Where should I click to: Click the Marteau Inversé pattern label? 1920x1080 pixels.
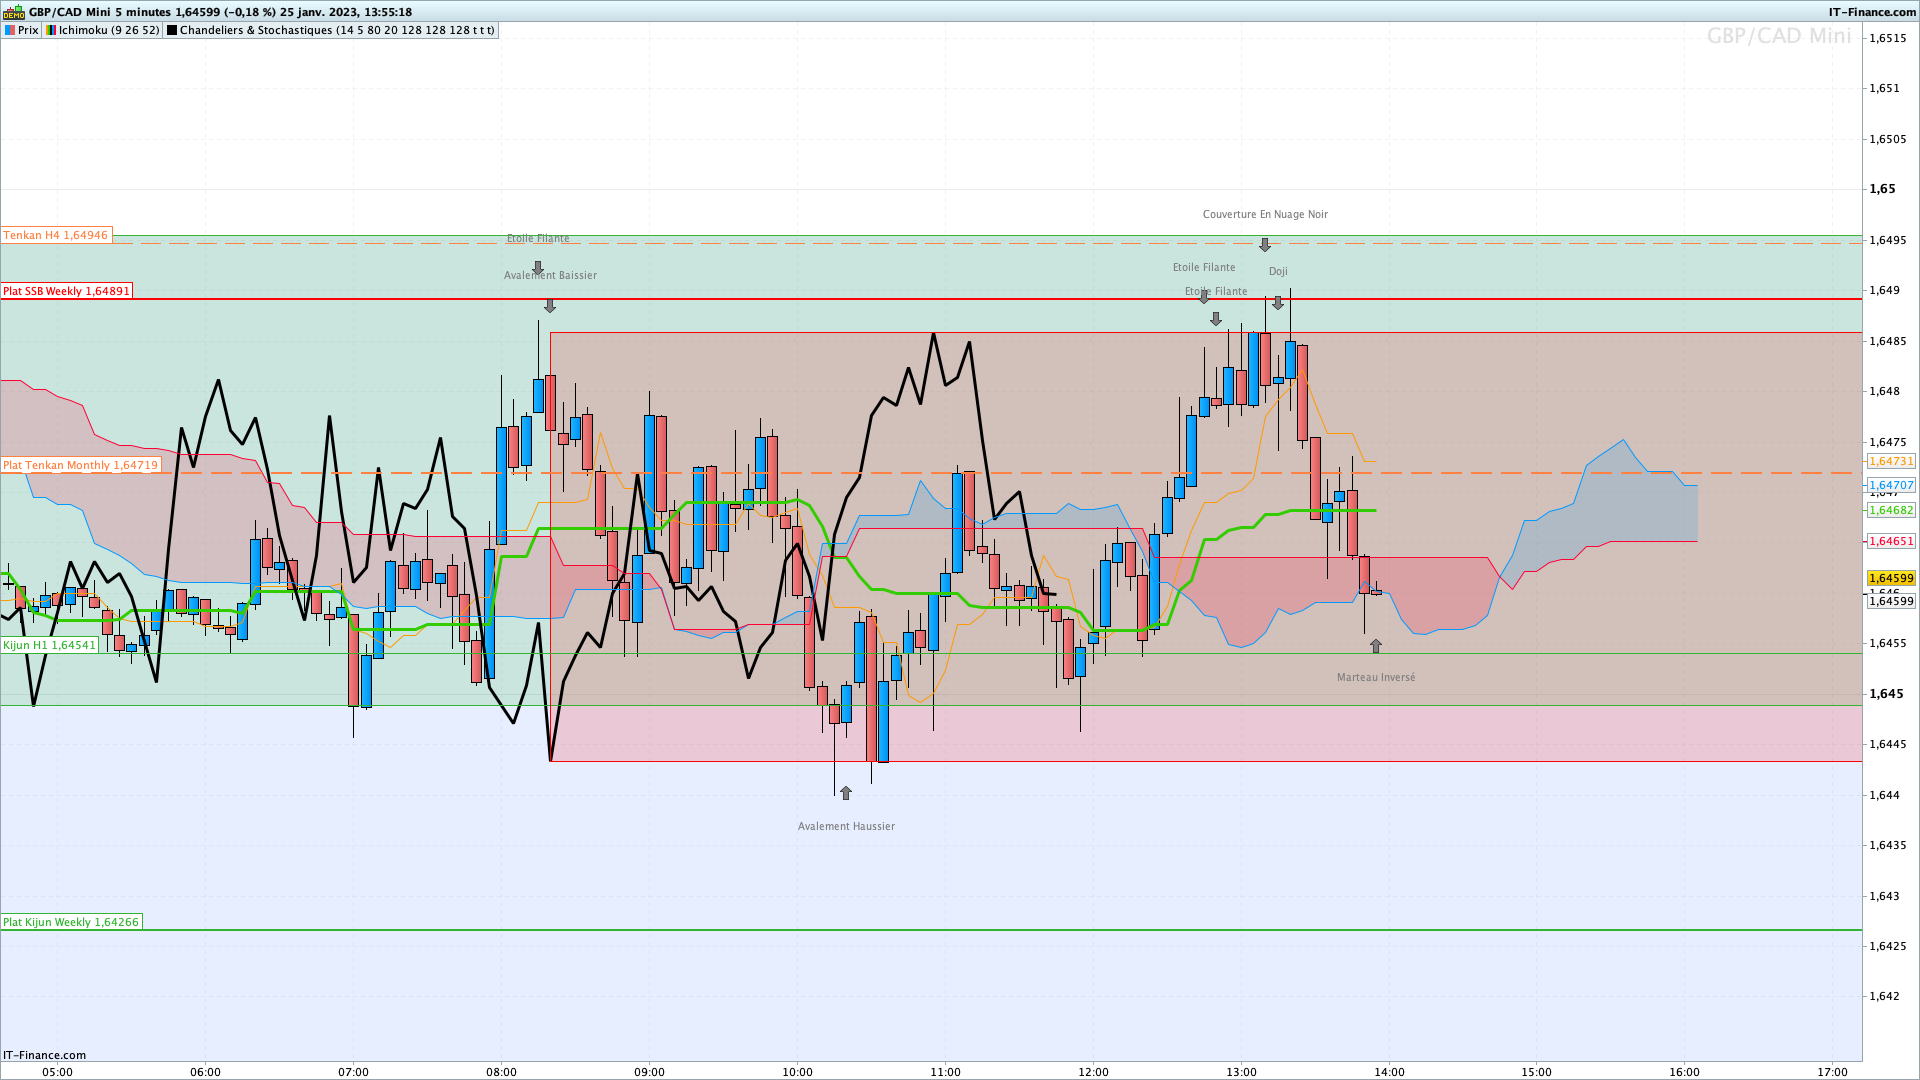click(x=1376, y=677)
